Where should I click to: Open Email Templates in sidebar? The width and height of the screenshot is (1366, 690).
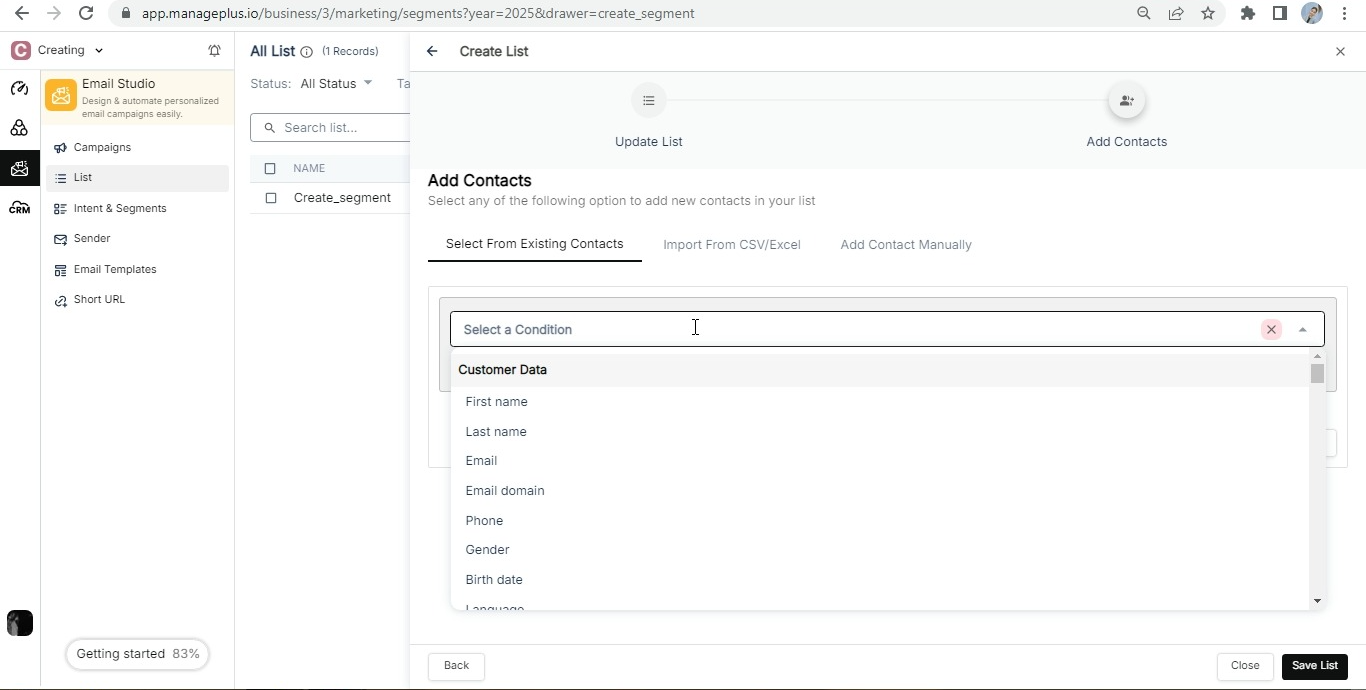click(115, 269)
